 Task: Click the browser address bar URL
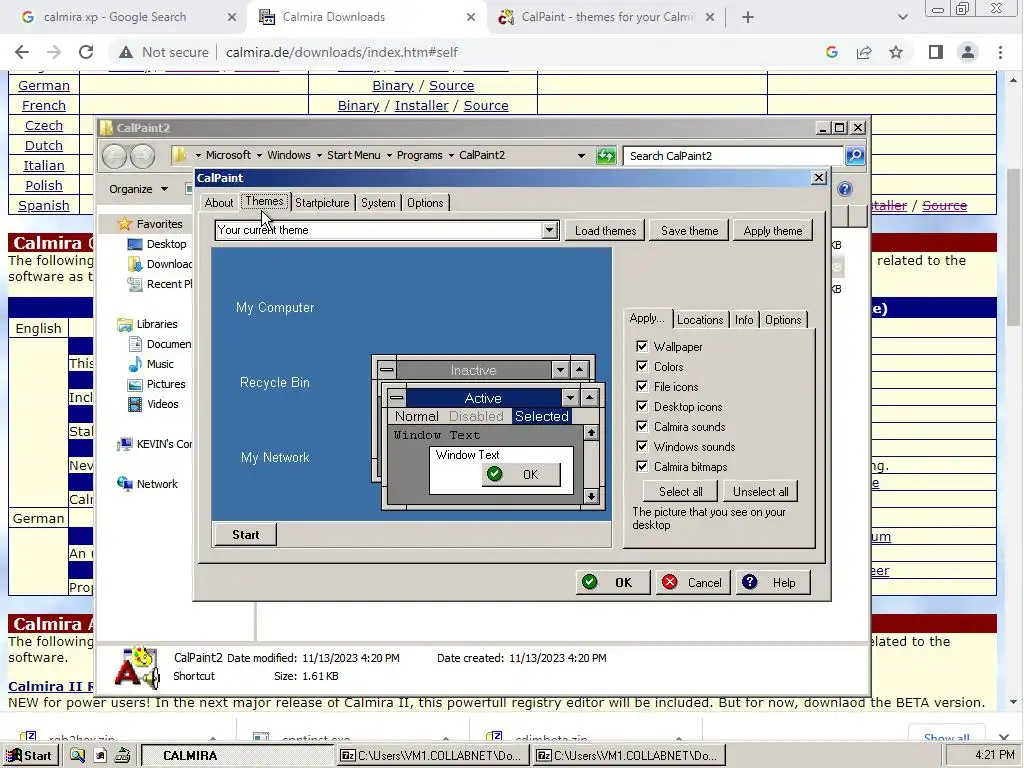342,52
